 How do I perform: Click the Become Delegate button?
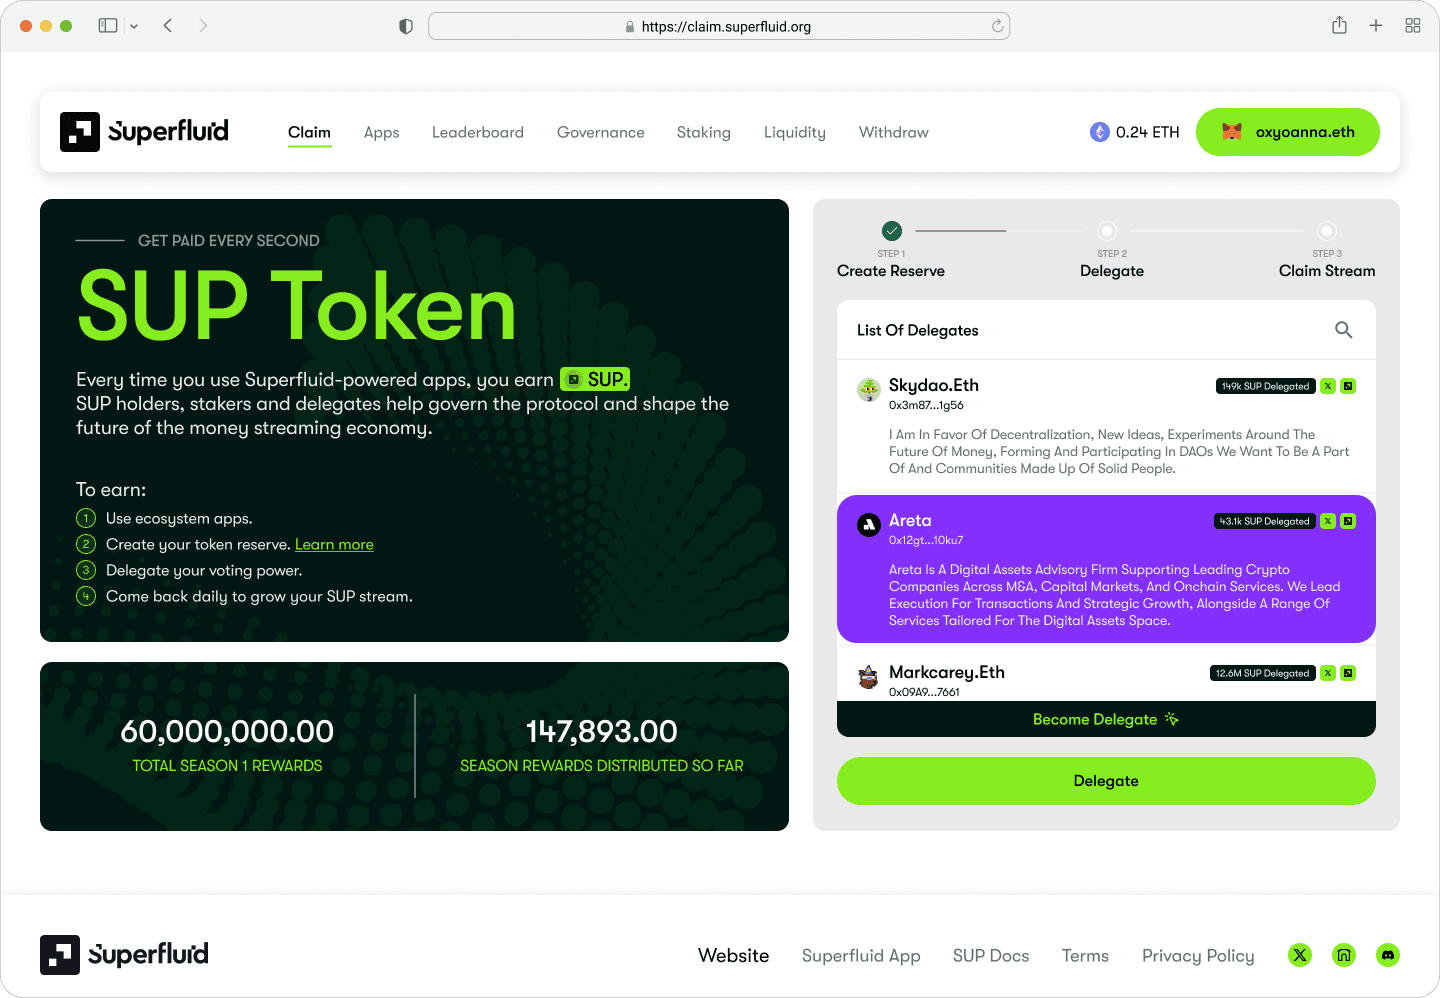(x=1106, y=719)
